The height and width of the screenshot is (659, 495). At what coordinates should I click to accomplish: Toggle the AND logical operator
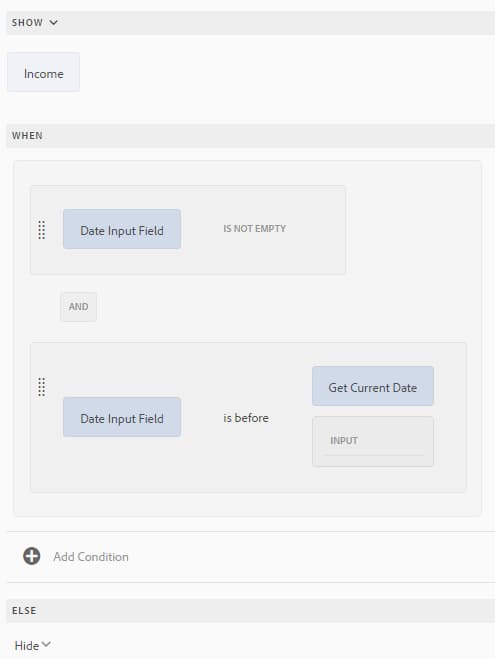tap(79, 307)
